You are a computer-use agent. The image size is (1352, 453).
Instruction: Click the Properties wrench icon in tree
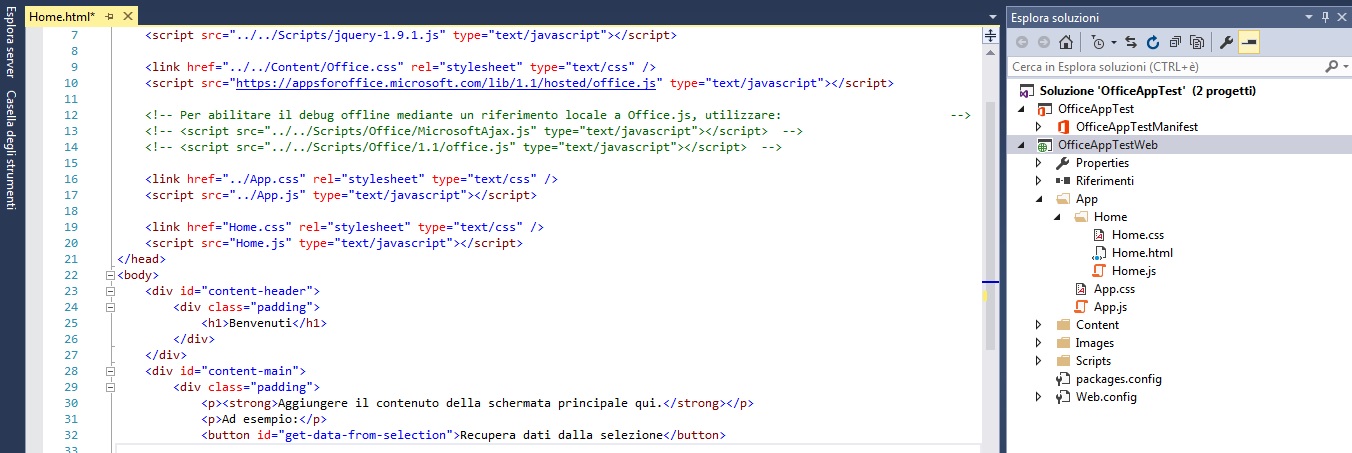[1064, 163]
